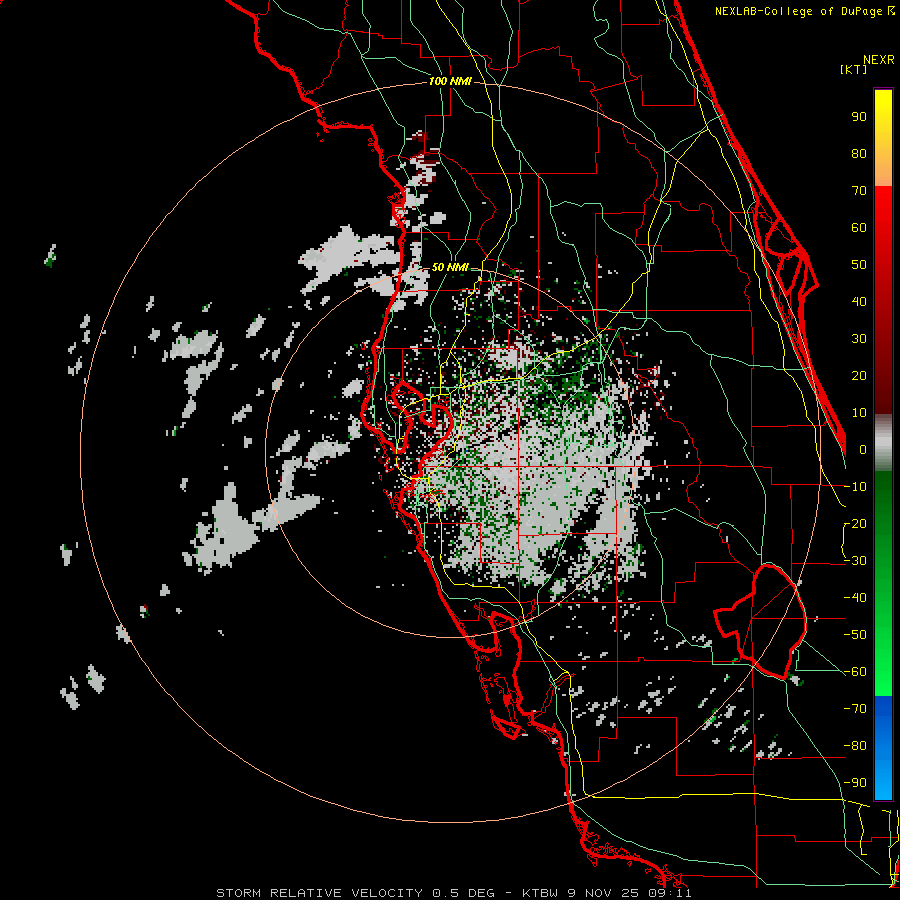900x900 pixels.
Task: Click the "-60" velocity scale value
Action: (855, 672)
